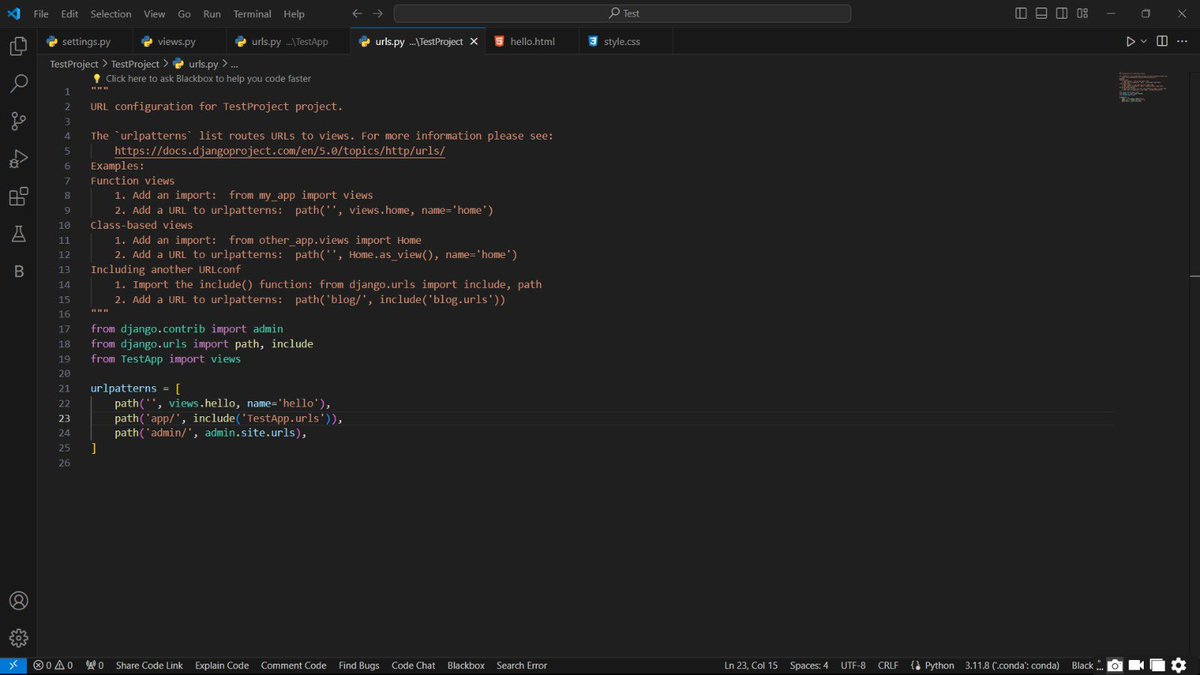Open the Run and Debug view
The height and width of the screenshot is (675, 1200).
(18, 159)
